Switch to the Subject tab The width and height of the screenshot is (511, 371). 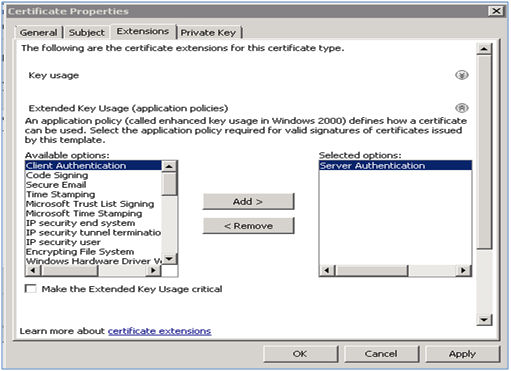(87, 33)
